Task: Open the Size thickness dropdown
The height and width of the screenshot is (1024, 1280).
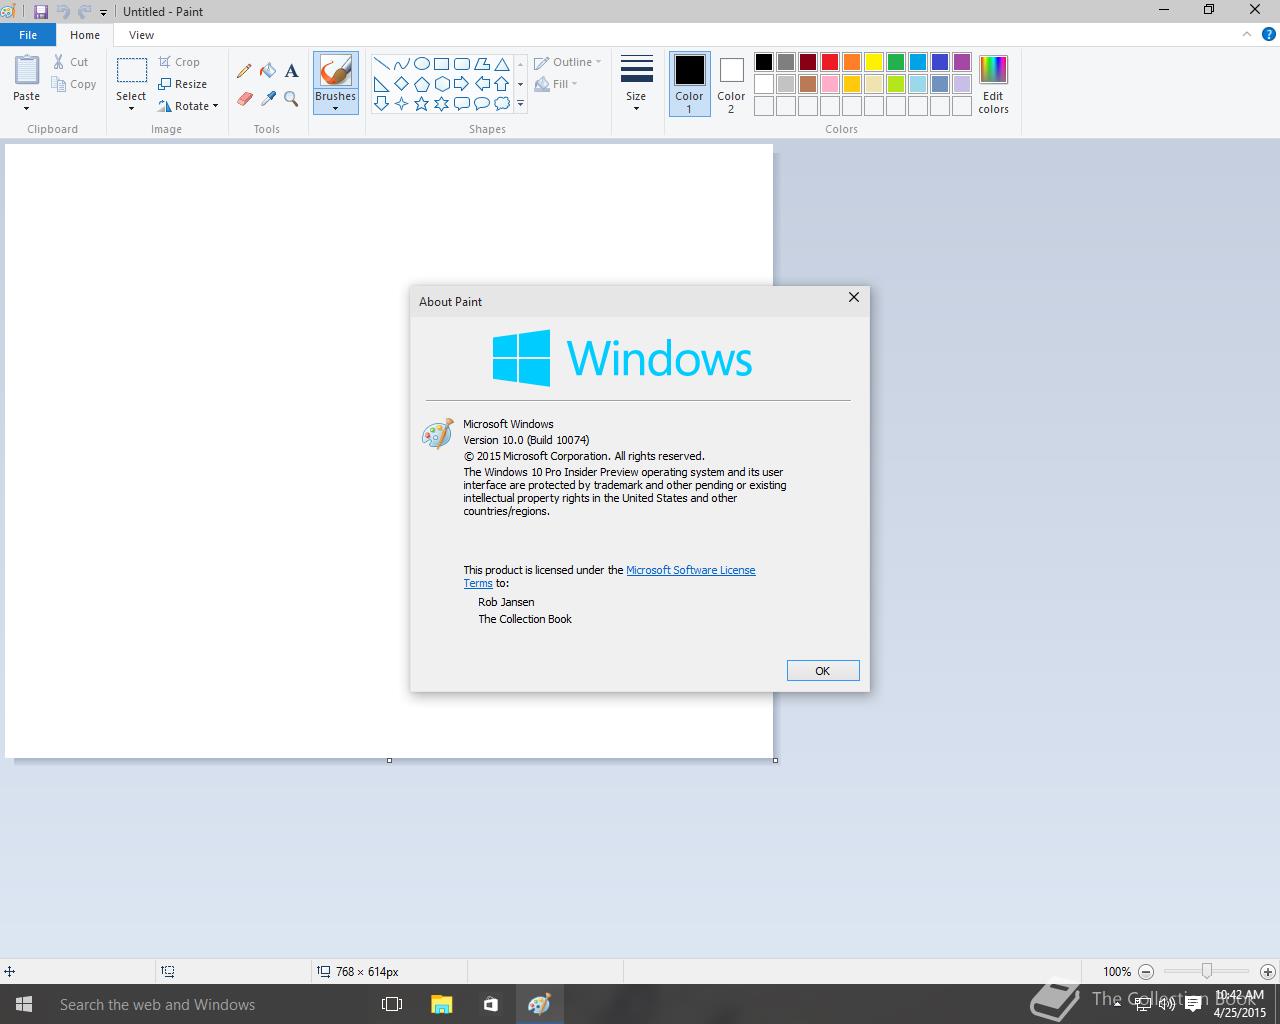Action: pyautogui.click(x=636, y=84)
